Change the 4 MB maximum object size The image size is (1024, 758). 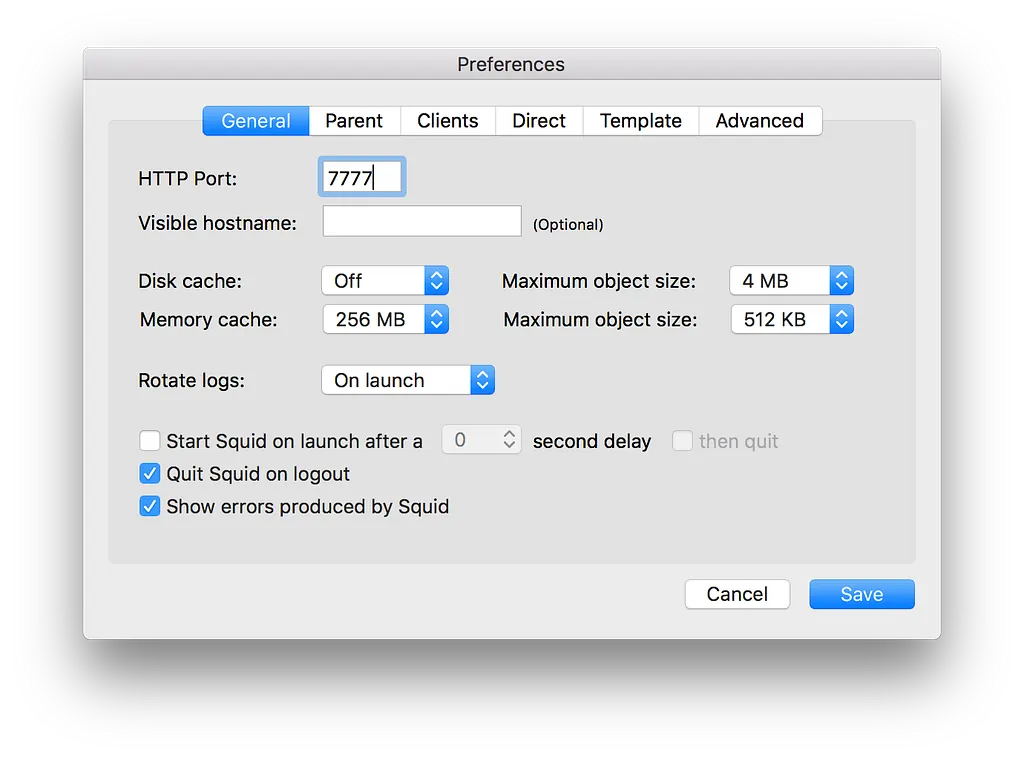[792, 281]
